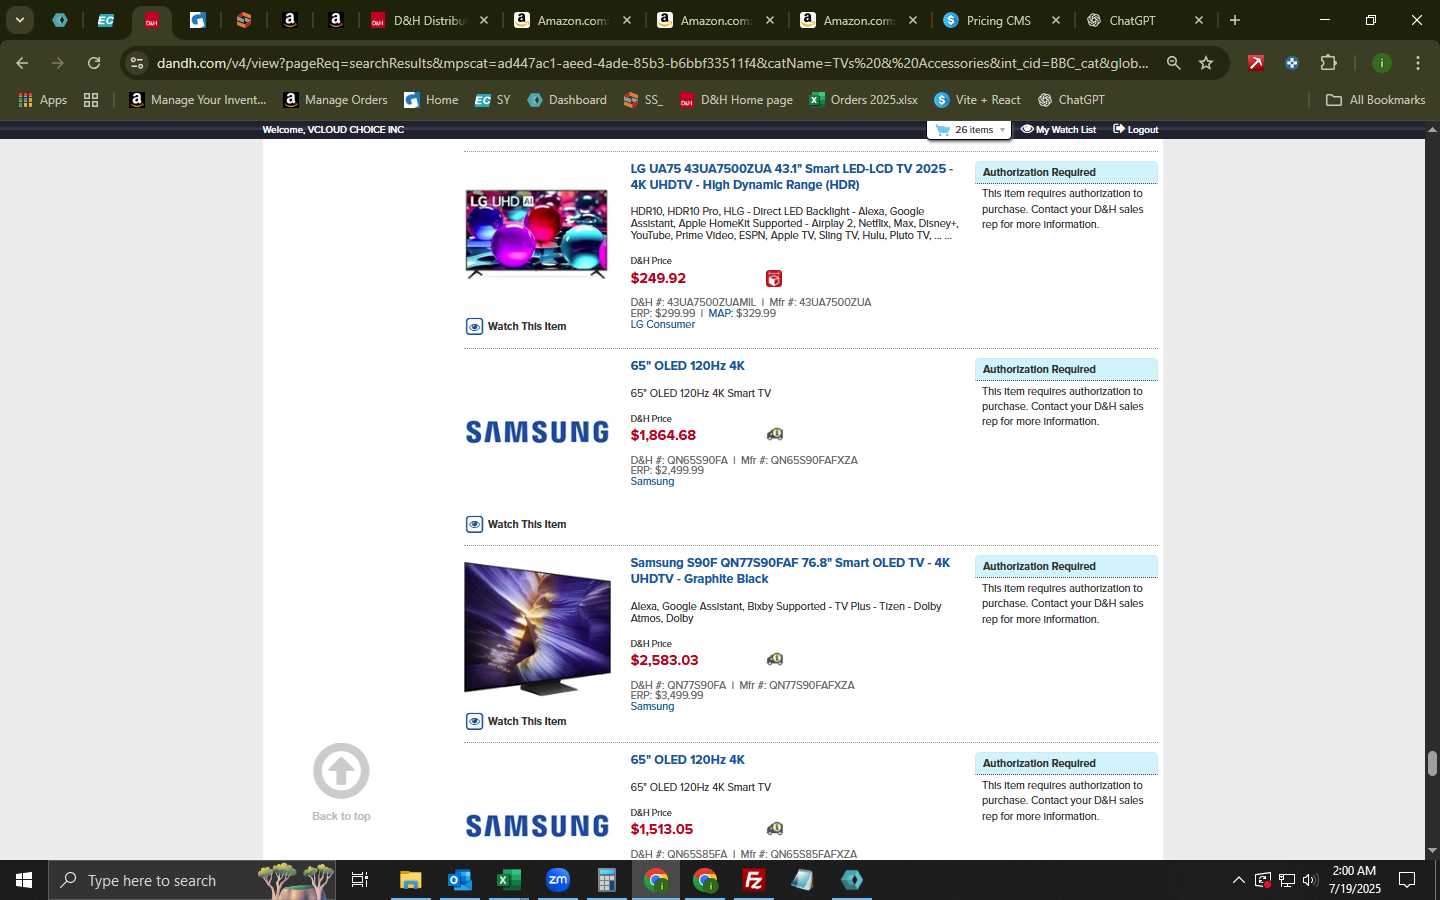Open the shopping cart showing 26 items
The width and height of the screenshot is (1440, 900).
point(970,130)
